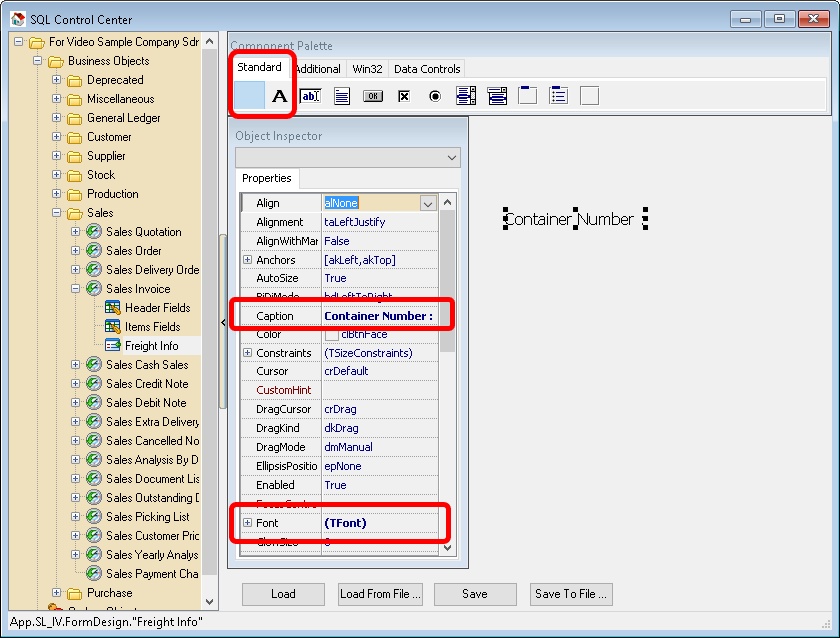Open the Align value dropdown
Viewport: 840px width, 638px height.
pos(428,203)
